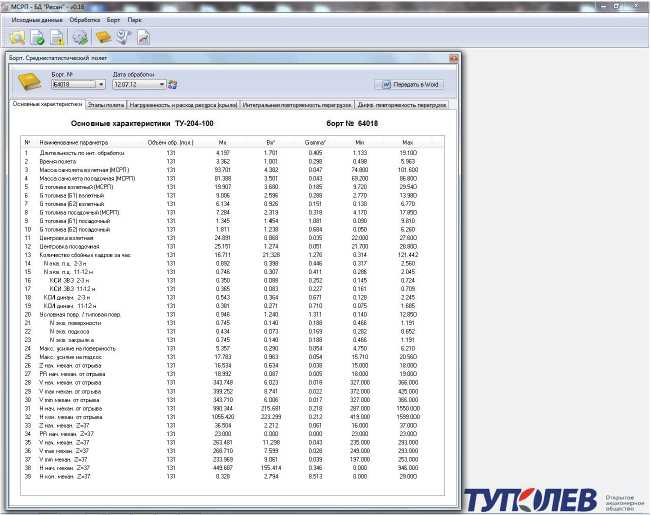Select the Центровка взлетная row

[232, 238]
